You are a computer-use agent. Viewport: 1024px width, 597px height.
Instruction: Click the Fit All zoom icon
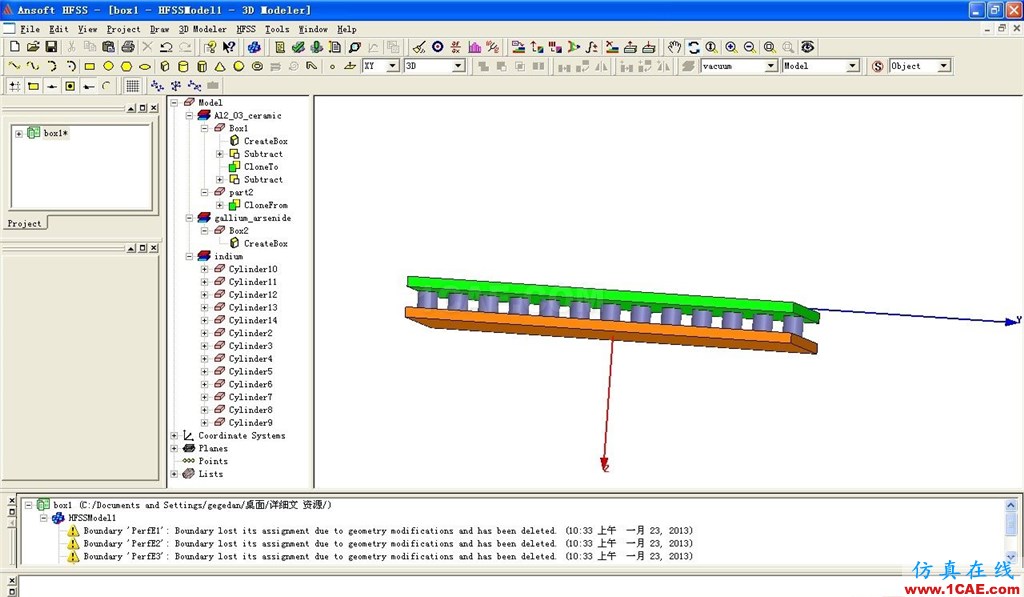[769, 47]
